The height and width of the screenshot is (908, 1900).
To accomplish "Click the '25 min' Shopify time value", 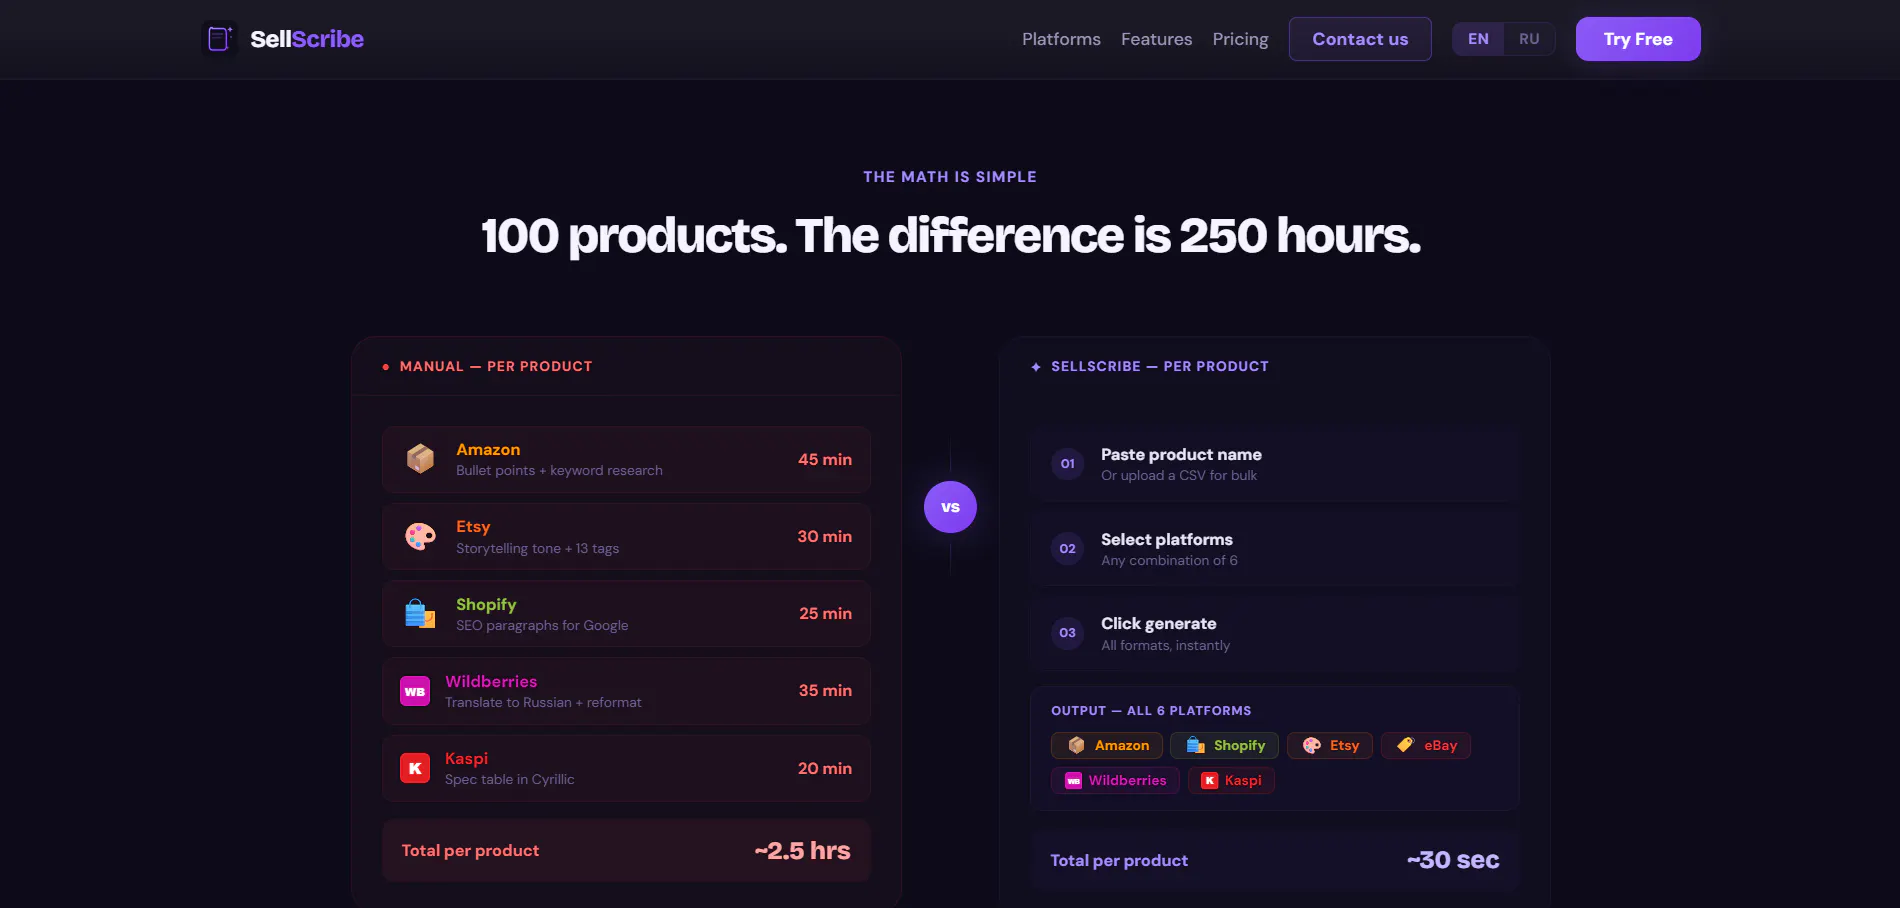I will pyautogui.click(x=825, y=613).
